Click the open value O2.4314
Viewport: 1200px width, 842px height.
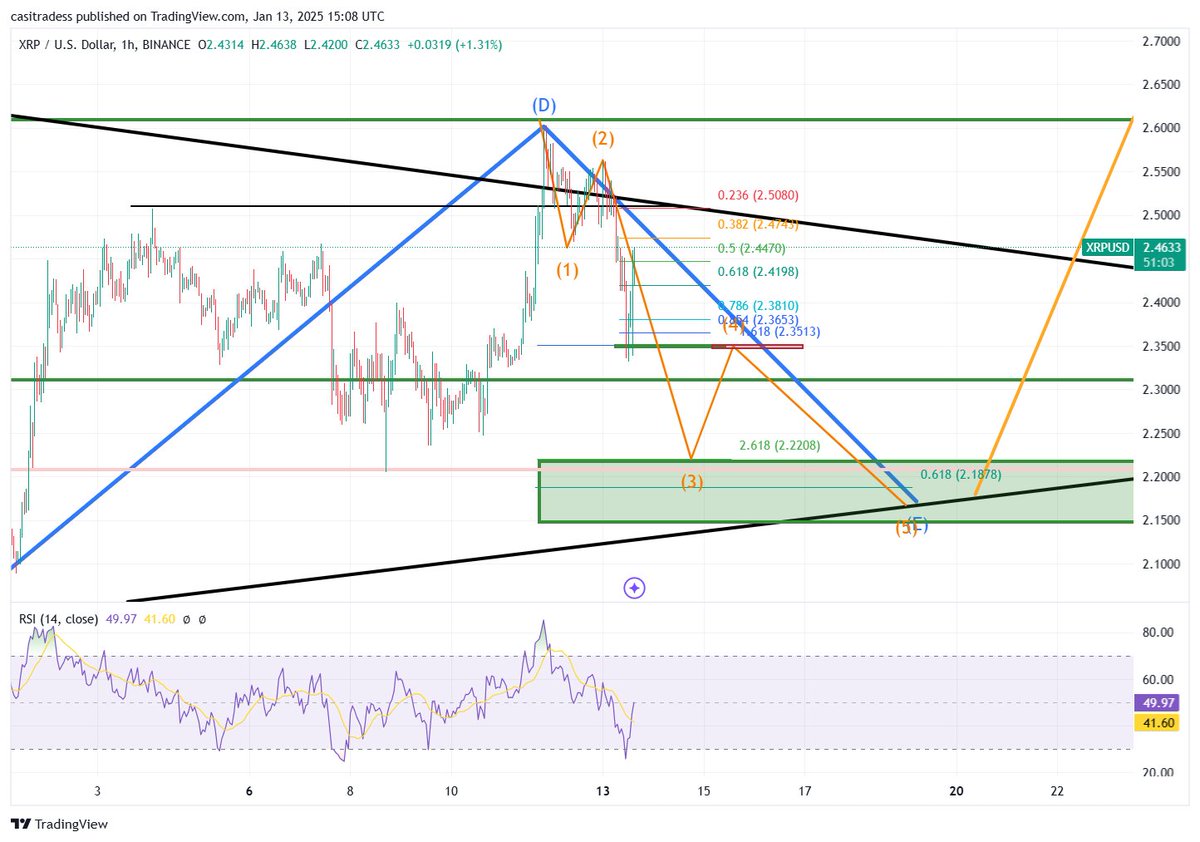click(x=223, y=45)
